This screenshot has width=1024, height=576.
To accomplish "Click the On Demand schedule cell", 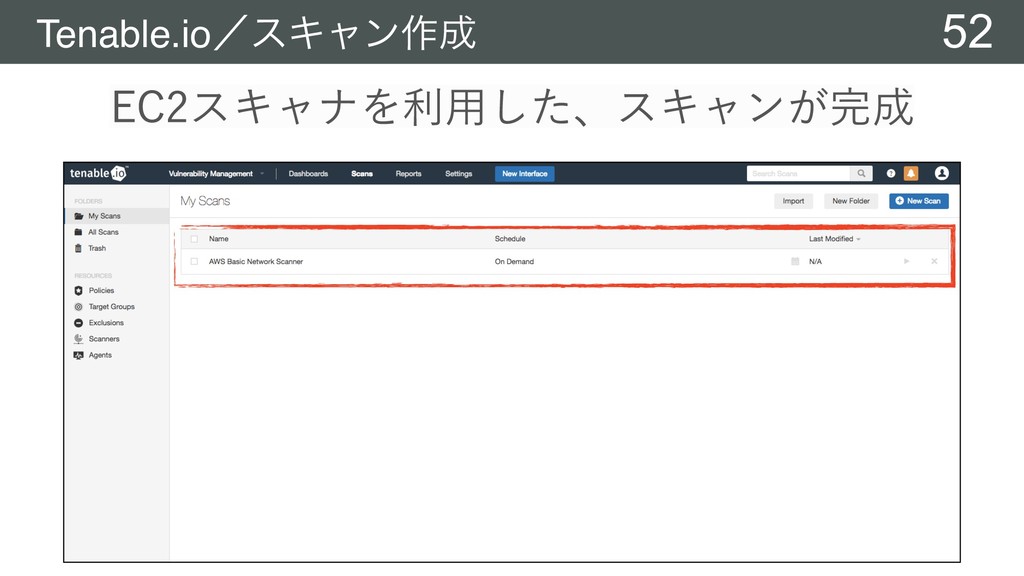I will (x=514, y=261).
